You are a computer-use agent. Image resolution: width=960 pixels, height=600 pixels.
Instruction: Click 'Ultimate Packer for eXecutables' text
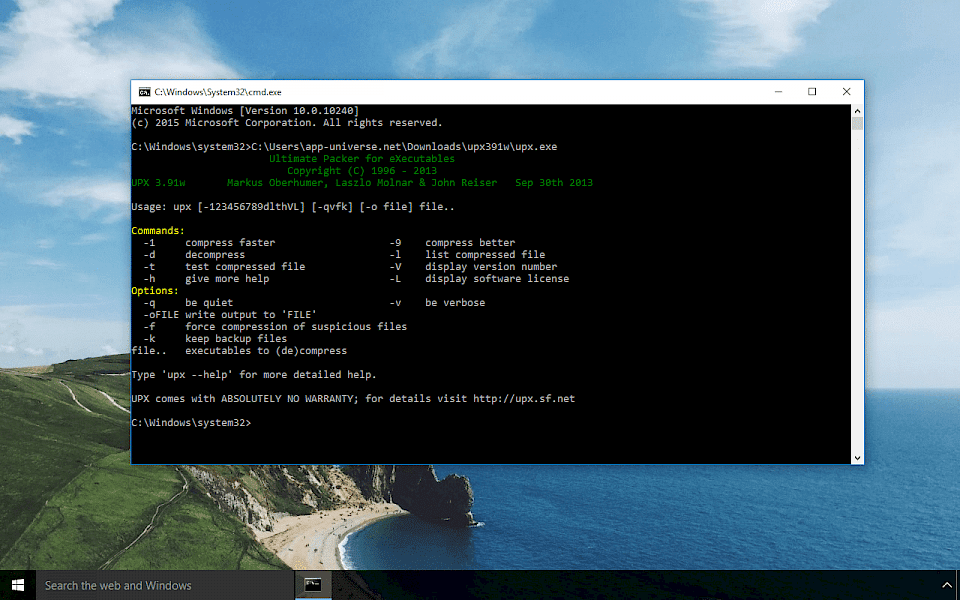click(x=362, y=159)
